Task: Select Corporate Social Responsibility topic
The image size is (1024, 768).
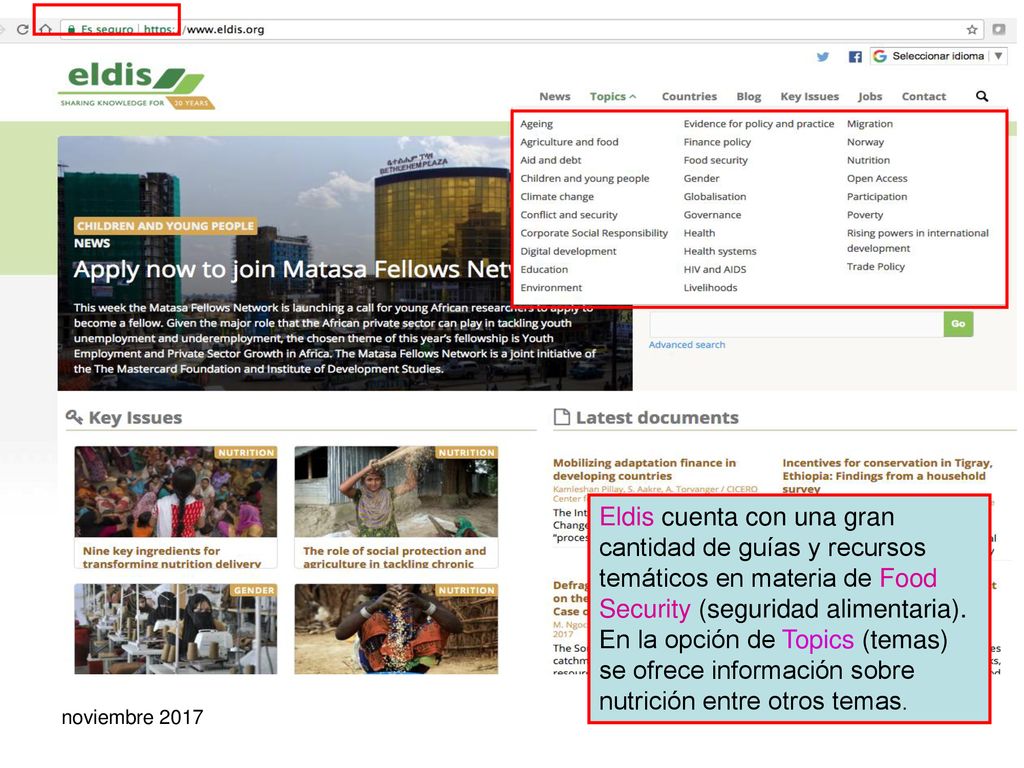Action: [x=594, y=234]
